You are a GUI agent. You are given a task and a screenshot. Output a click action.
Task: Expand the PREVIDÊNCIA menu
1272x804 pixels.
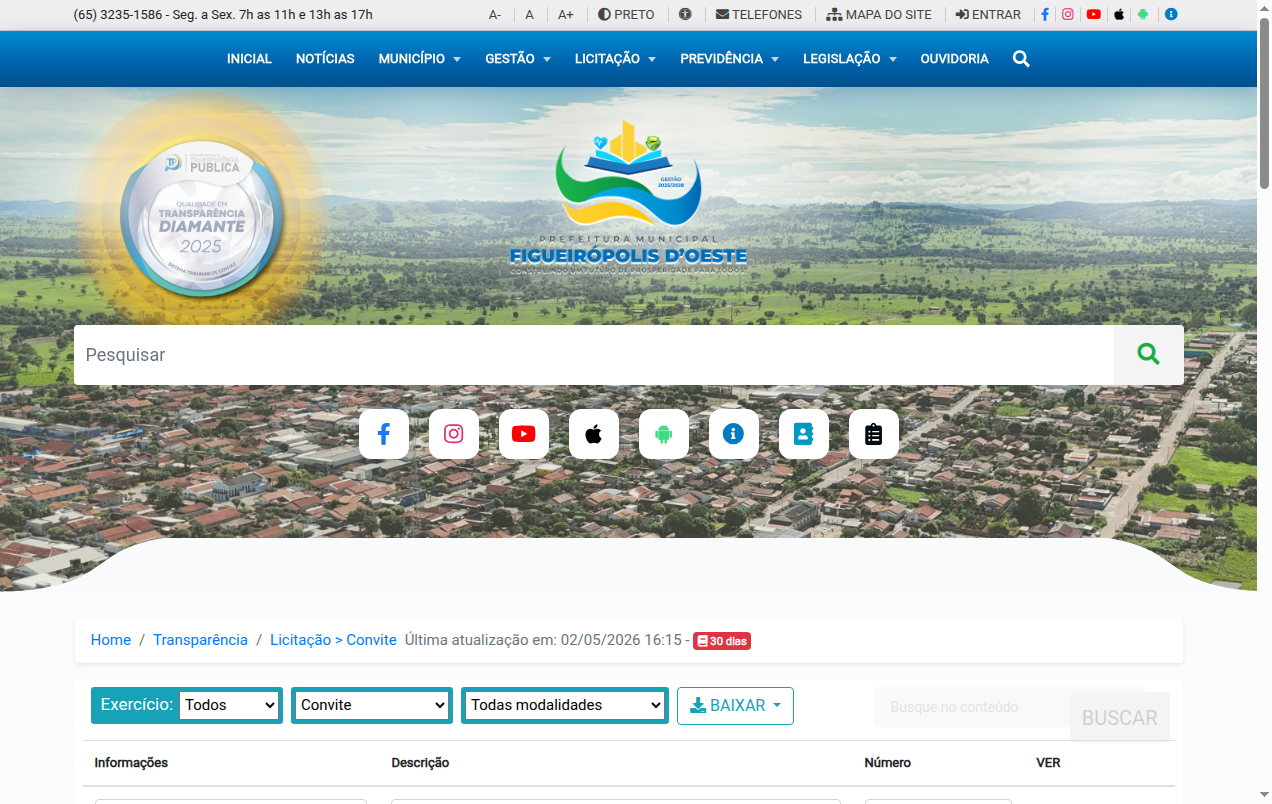click(729, 59)
